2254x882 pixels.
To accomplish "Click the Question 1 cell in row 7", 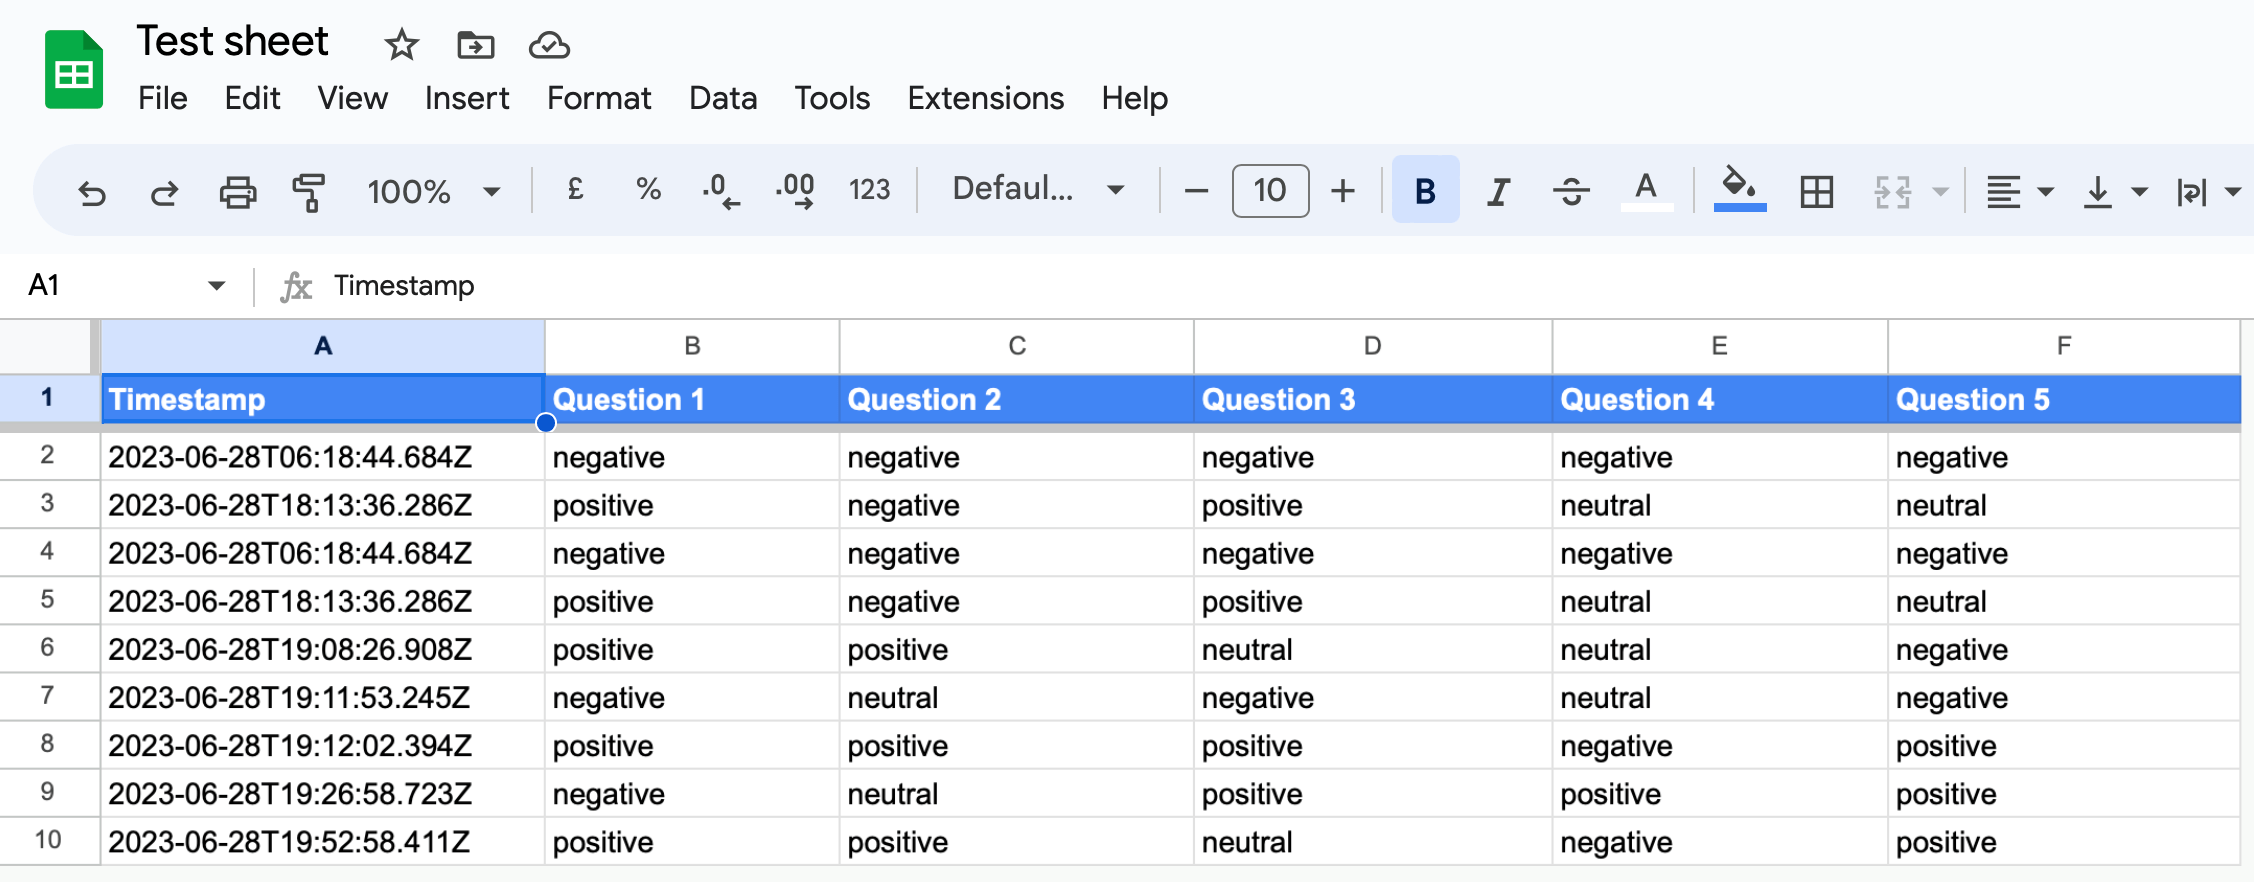I will (x=692, y=697).
